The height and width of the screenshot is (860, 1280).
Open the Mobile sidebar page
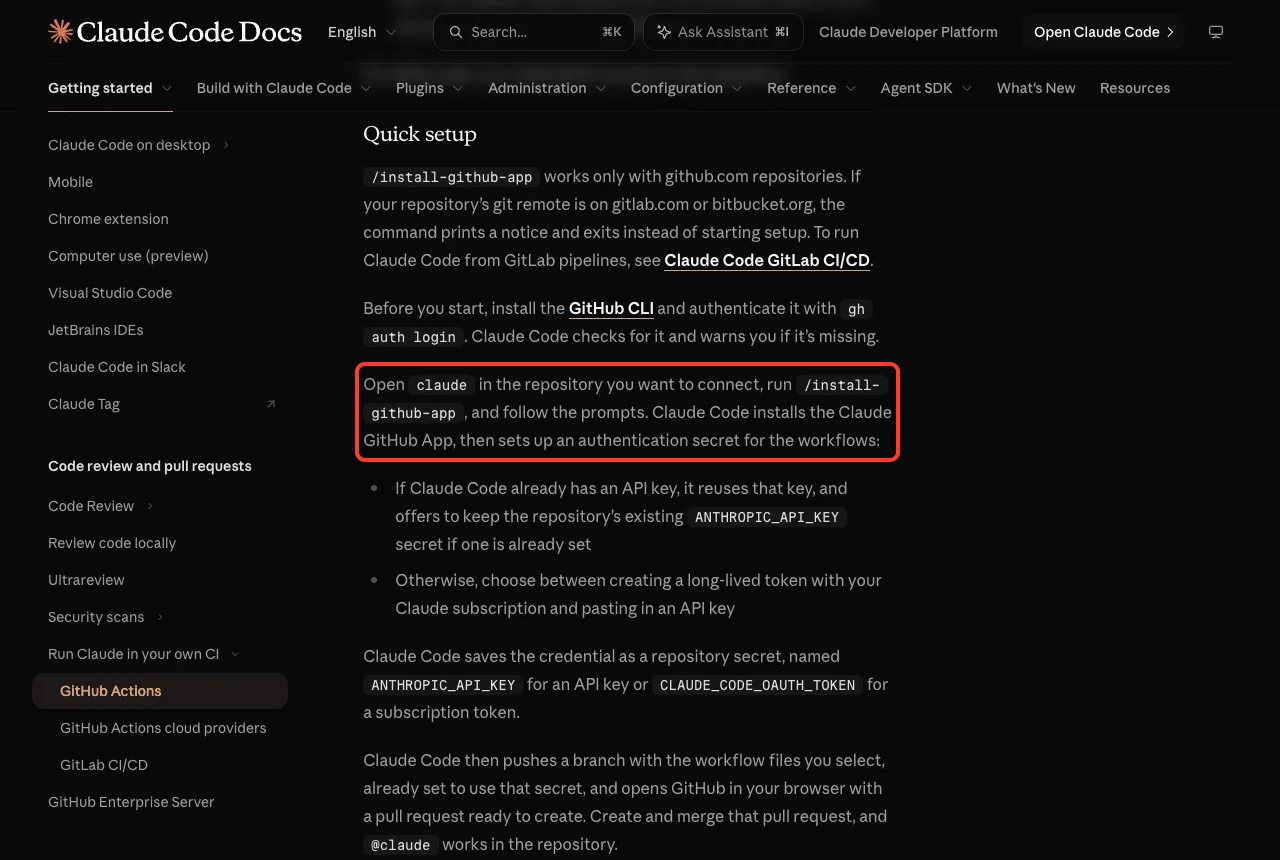pos(70,182)
